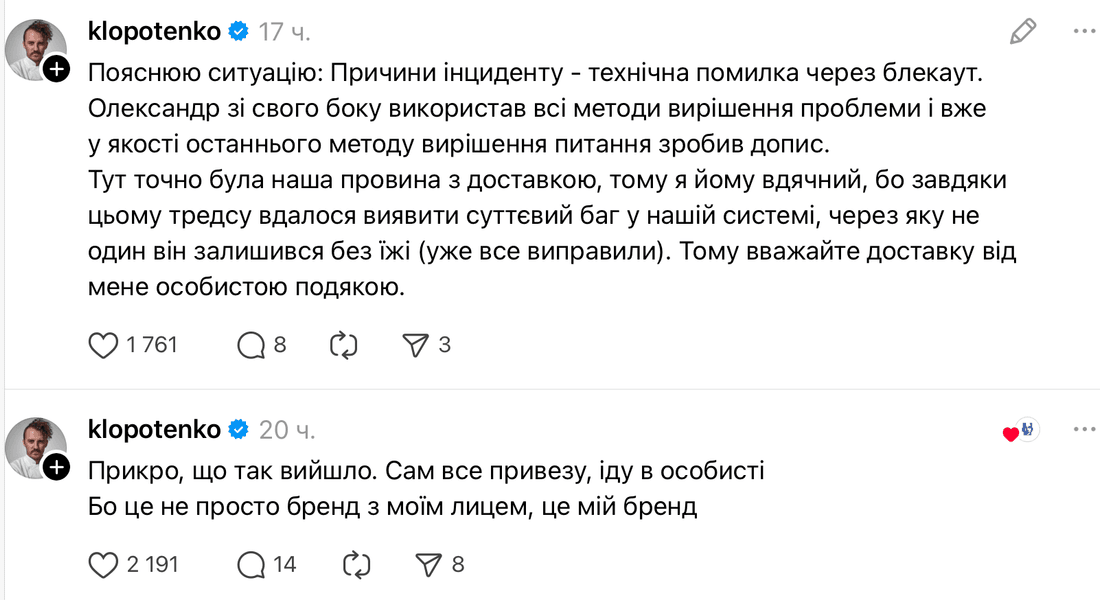Open the first post's three-dot menu
Screen dimensions: 1100x600
[1084, 31]
